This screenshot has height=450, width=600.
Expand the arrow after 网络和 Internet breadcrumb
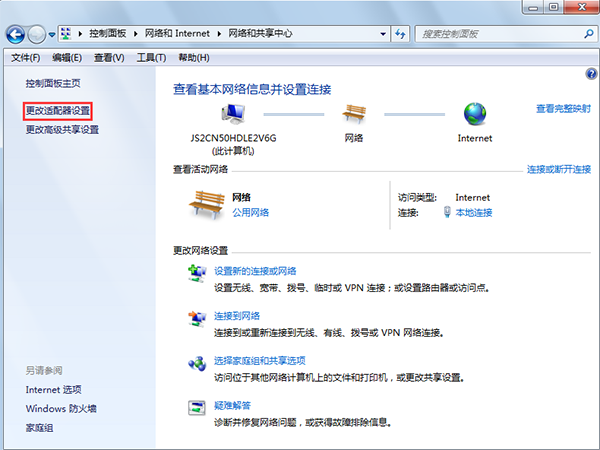pyautogui.click(x=219, y=34)
